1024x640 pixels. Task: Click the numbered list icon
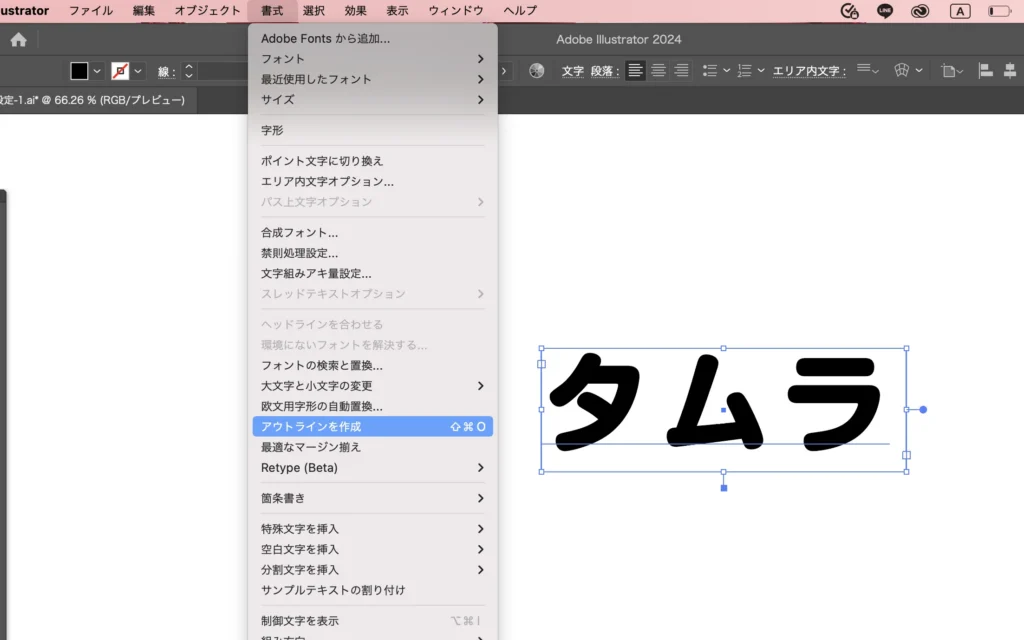click(744, 71)
